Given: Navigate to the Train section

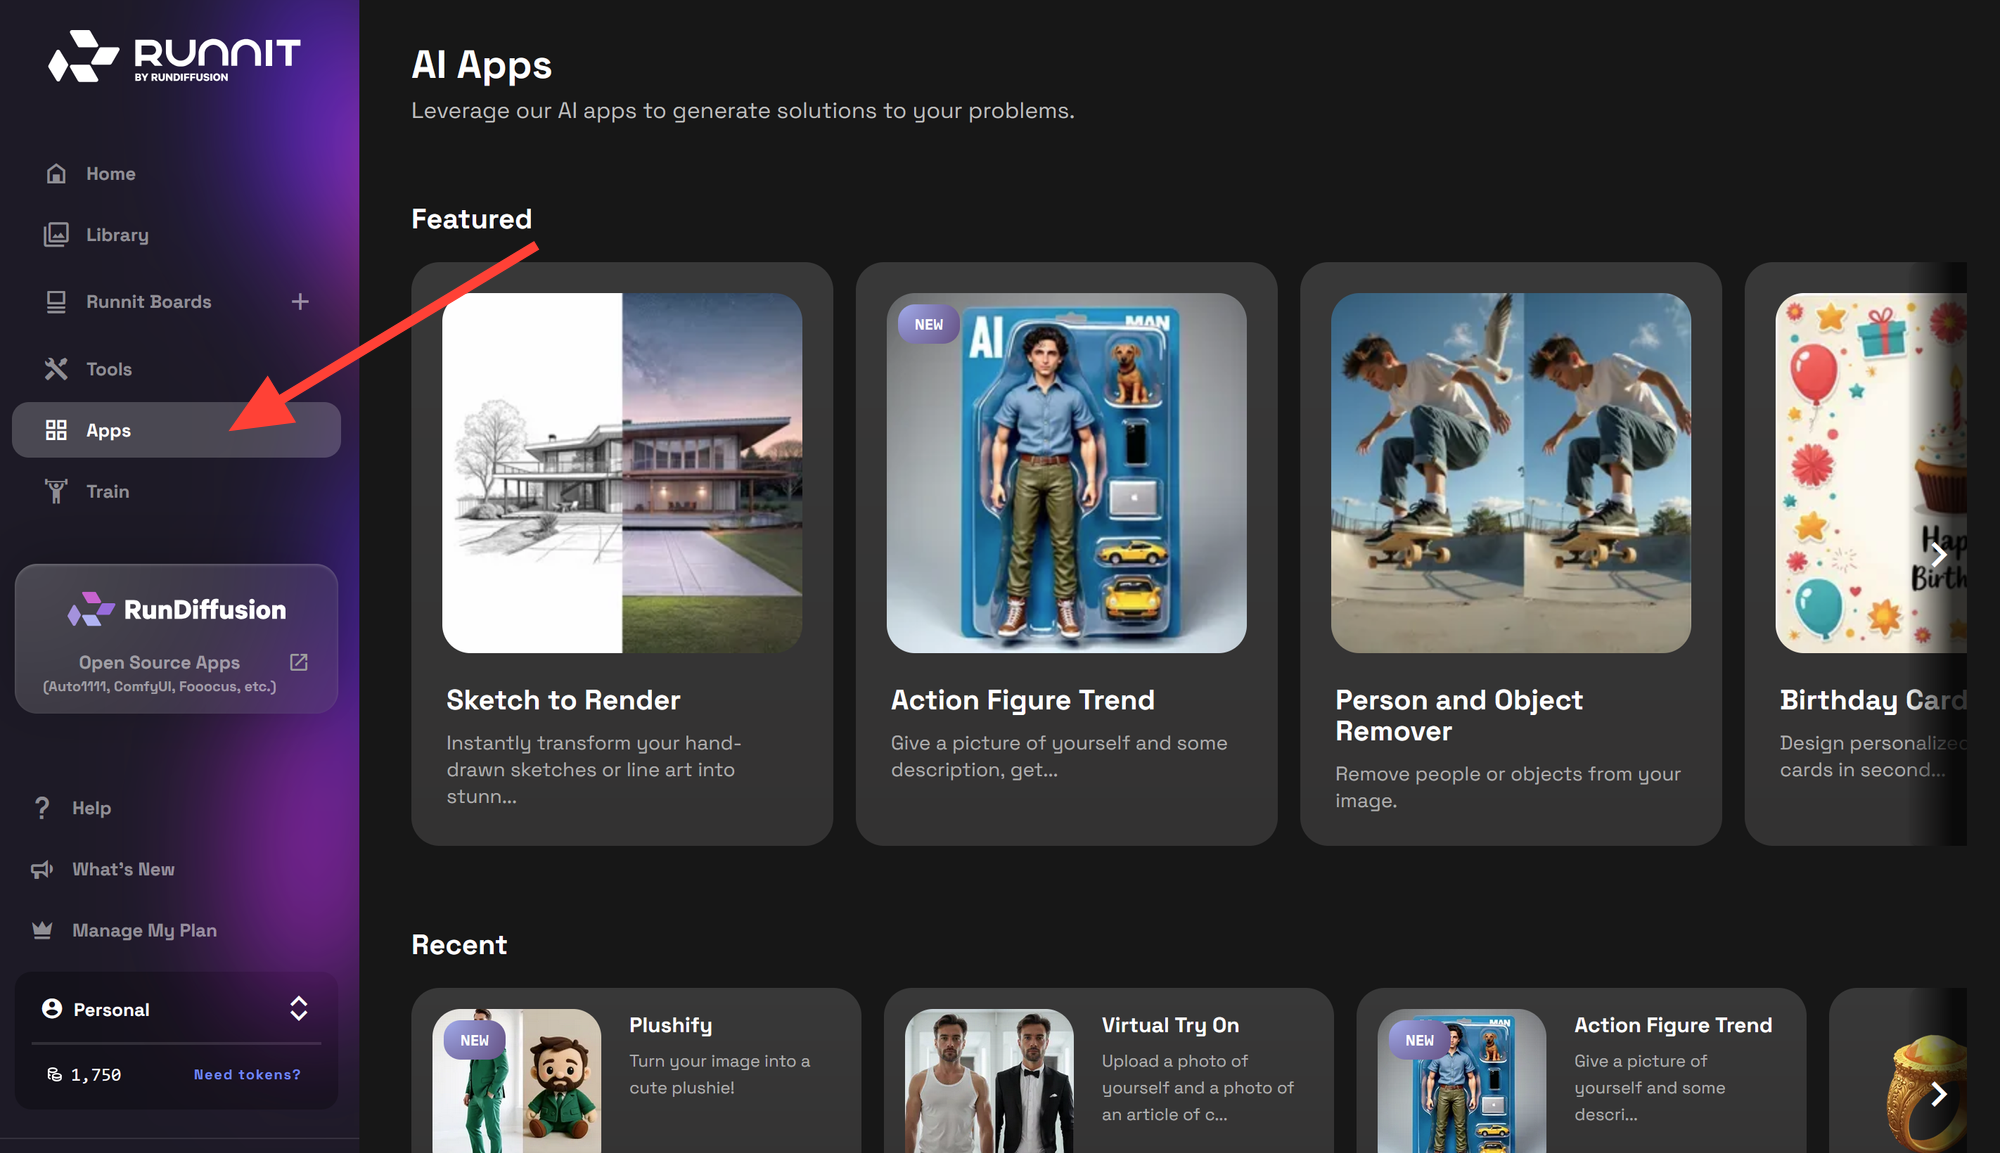Looking at the screenshot, I should [107, 491].
